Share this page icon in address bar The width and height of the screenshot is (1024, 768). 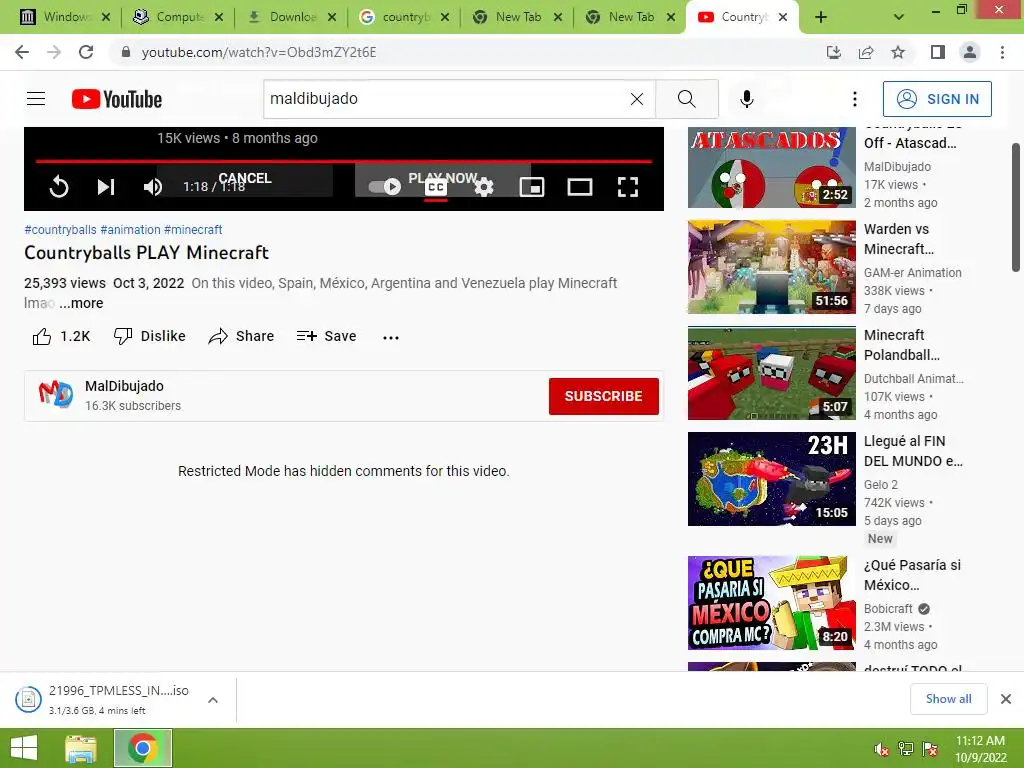click(x=866, y=52)
